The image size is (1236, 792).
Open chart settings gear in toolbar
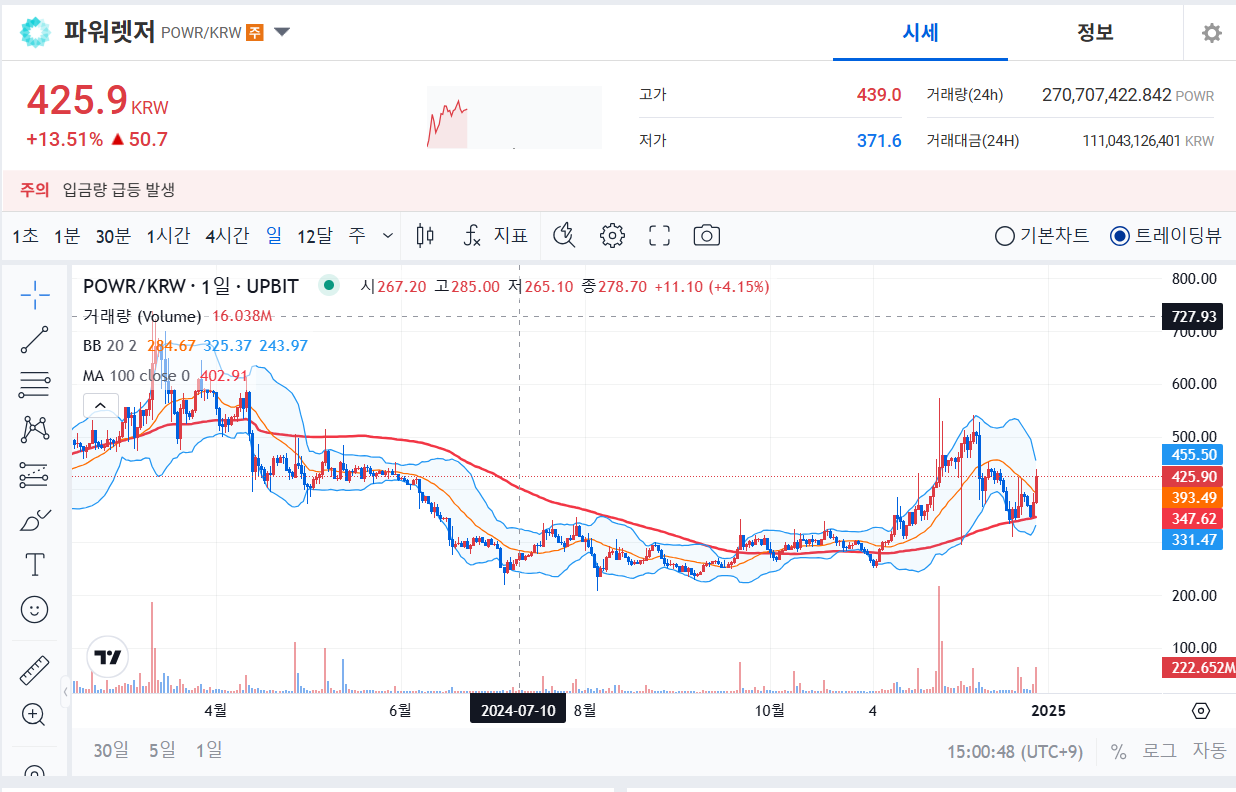tap(612, 236)
